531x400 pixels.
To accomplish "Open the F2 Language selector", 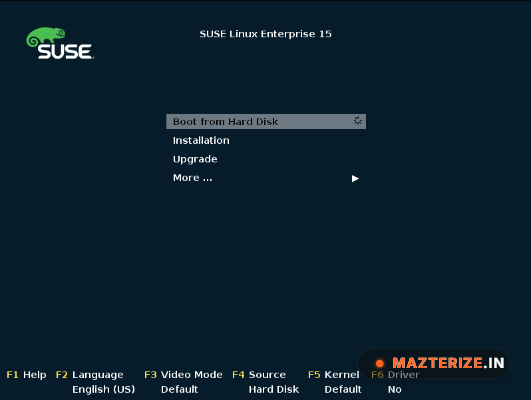I will (x=89, y=375).
